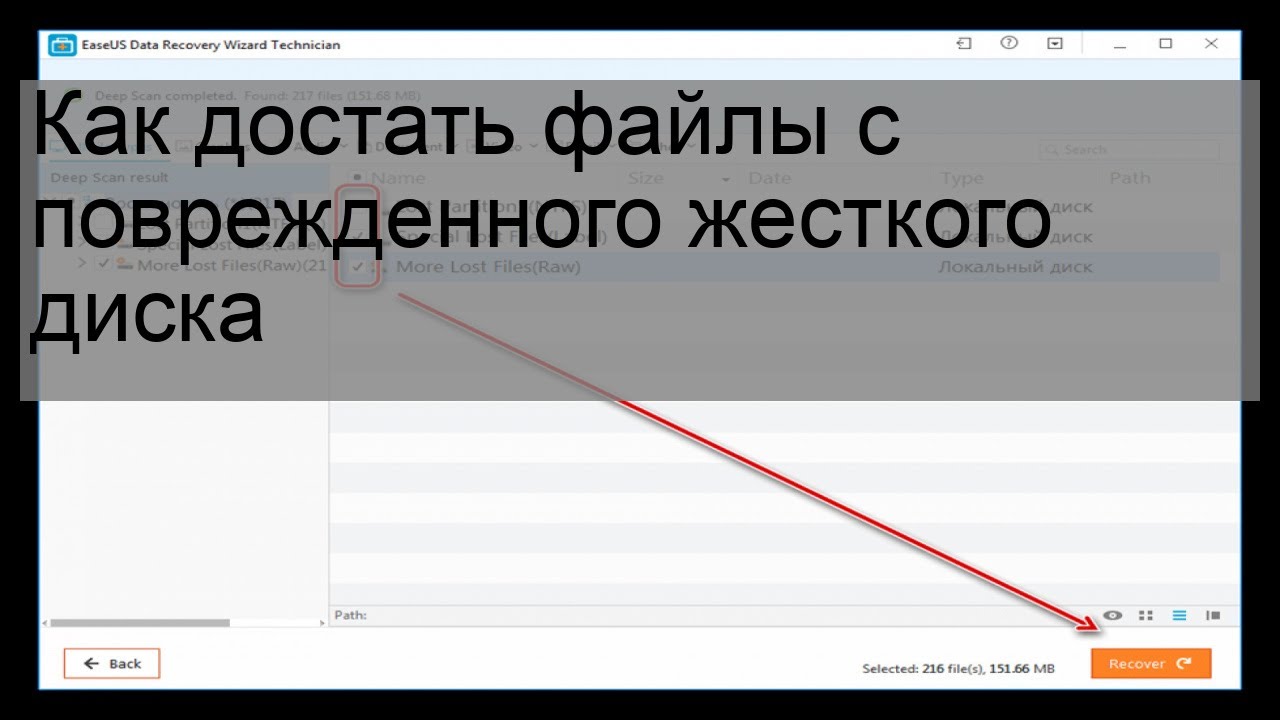Close the EaseUS window
Viewport: 1280px width, 720px height.
click(x=1211, y=44)
